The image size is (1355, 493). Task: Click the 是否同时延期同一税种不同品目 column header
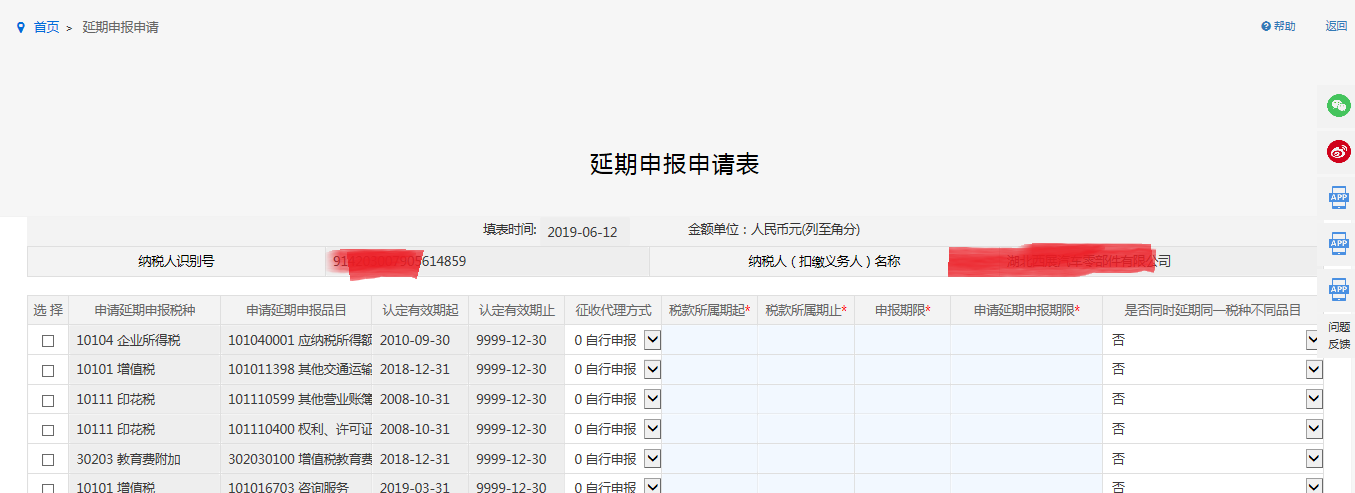click(x=1213, y=310)
